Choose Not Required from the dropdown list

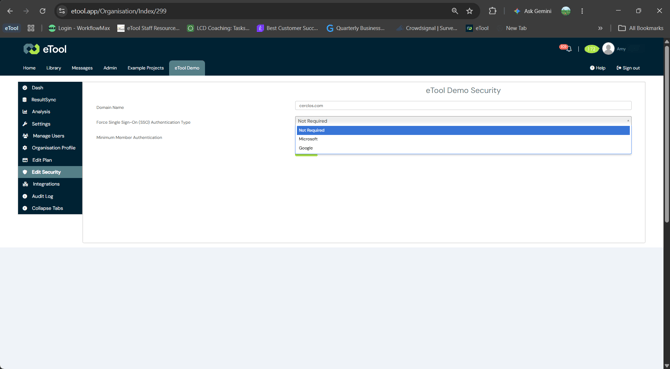[x=463, y=130]
